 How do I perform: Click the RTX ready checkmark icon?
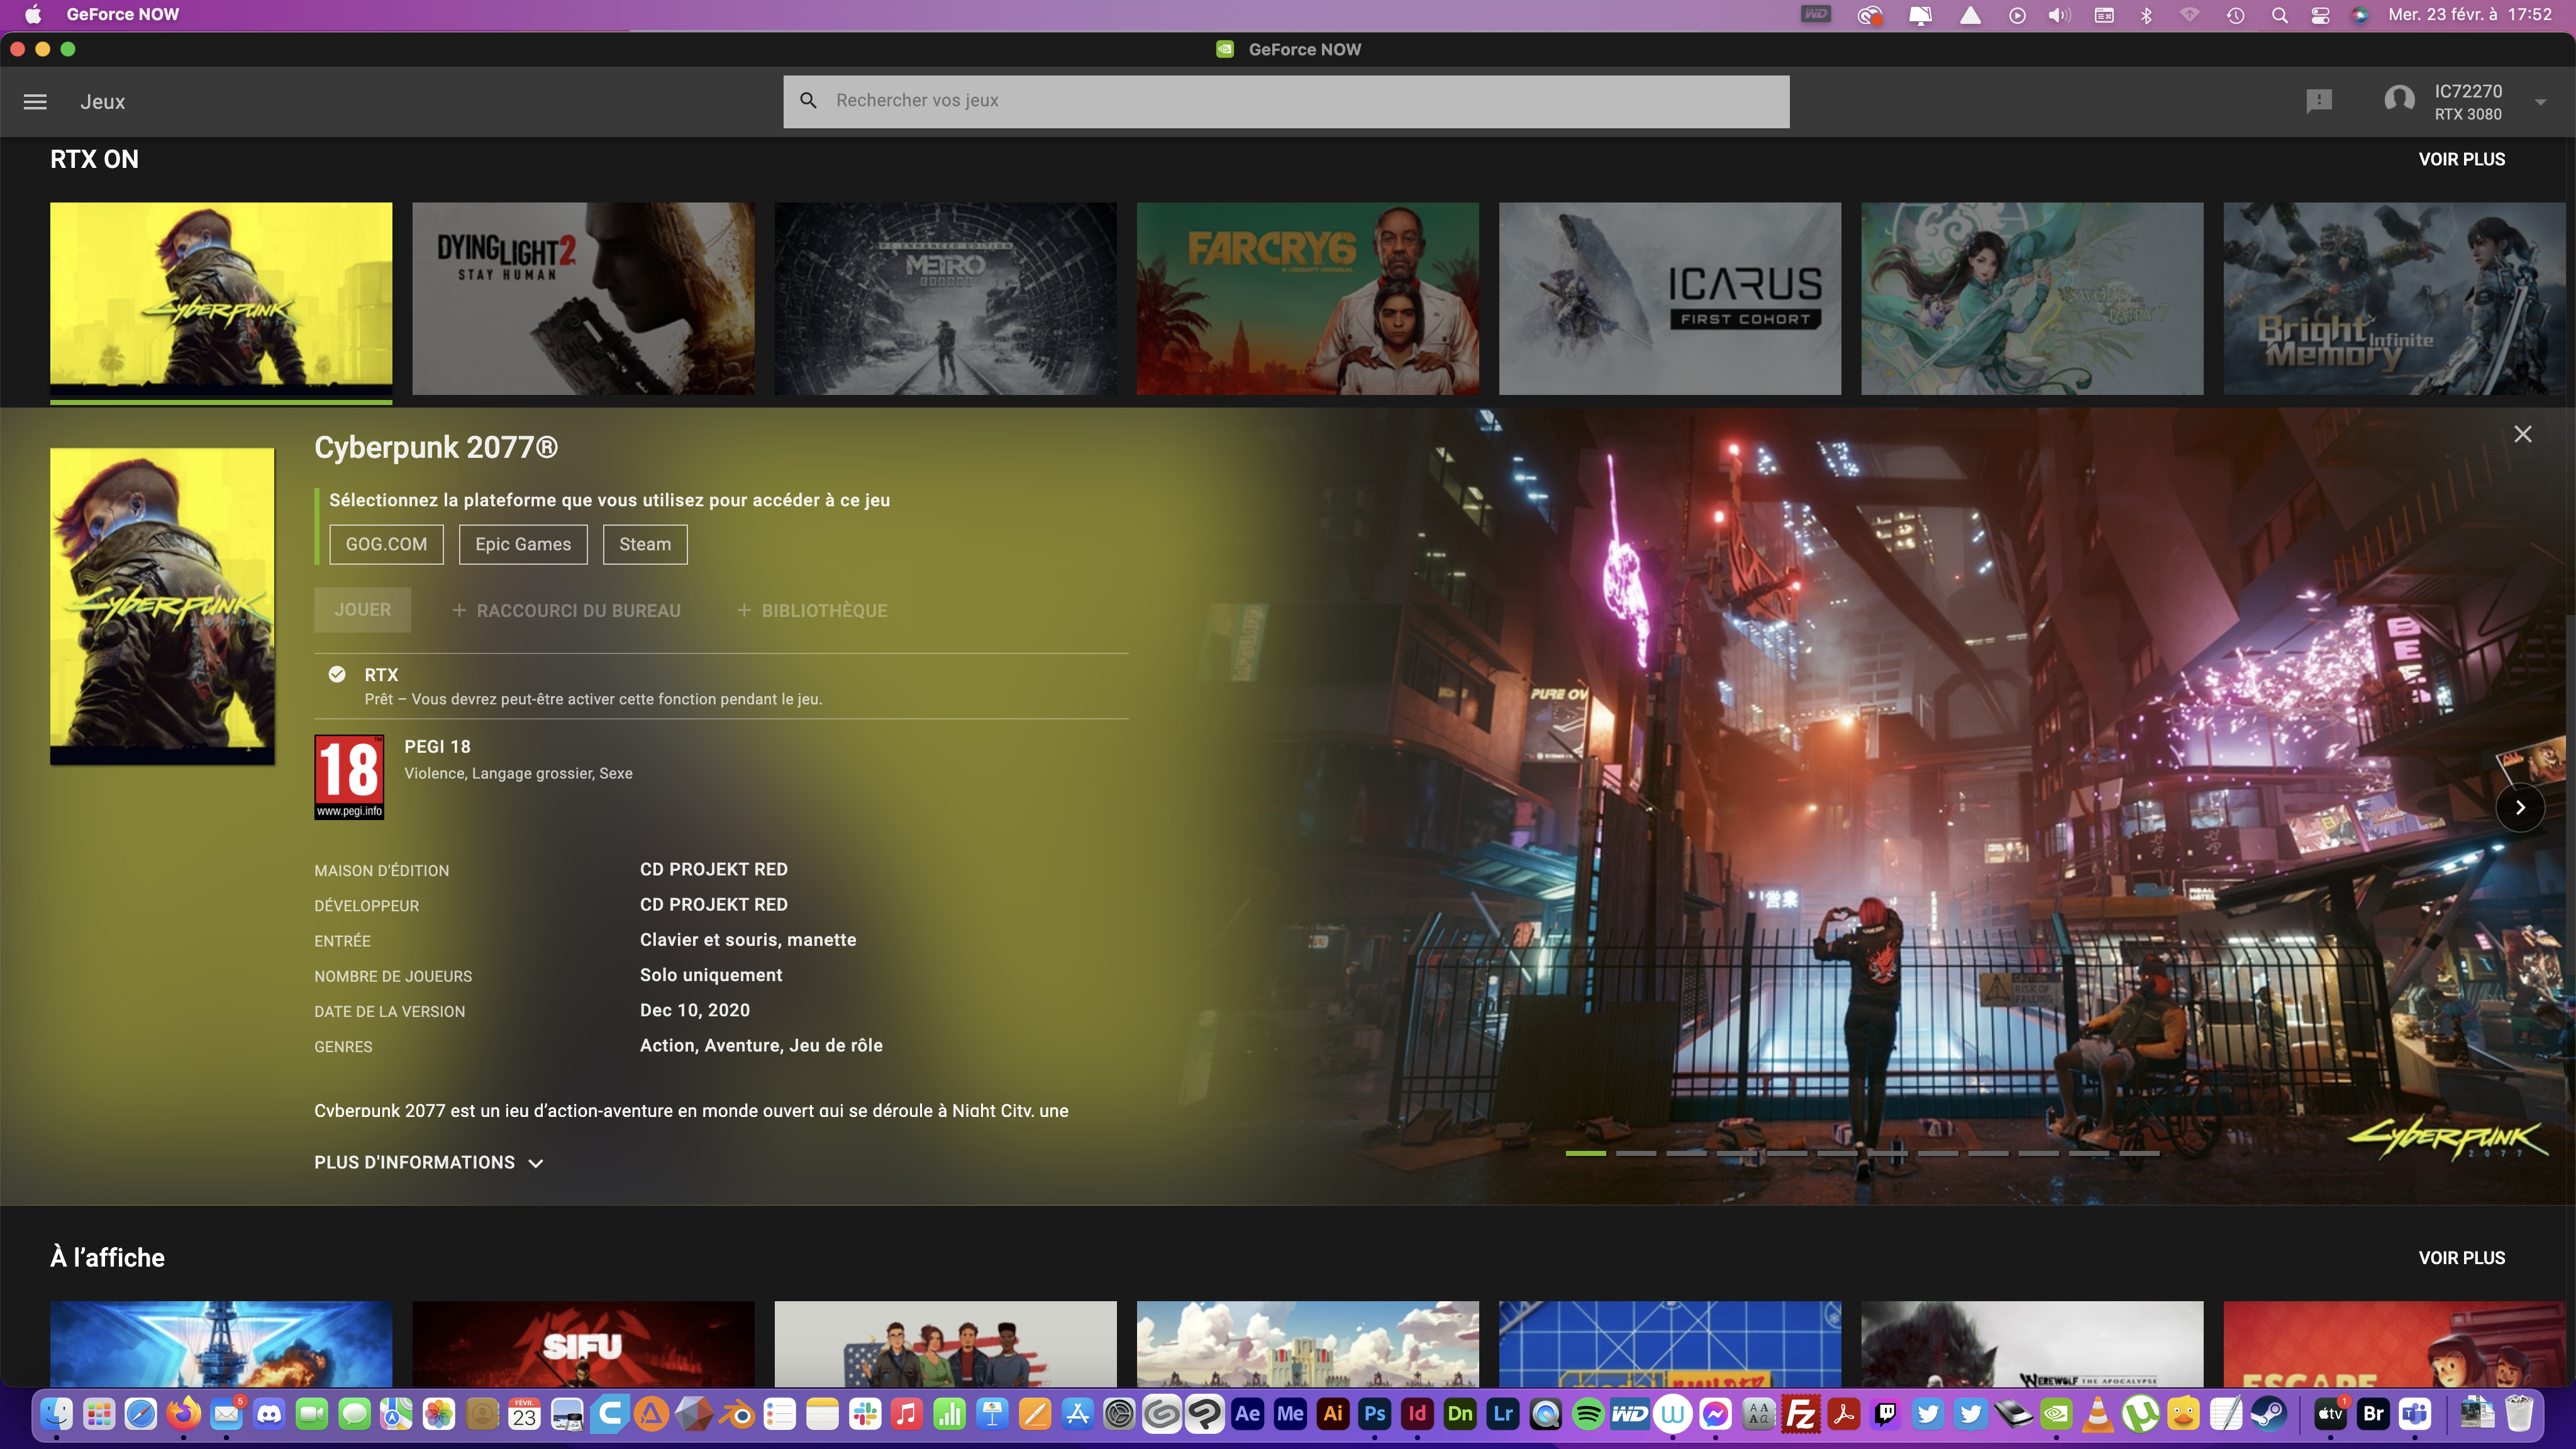(x=337, y=674)
